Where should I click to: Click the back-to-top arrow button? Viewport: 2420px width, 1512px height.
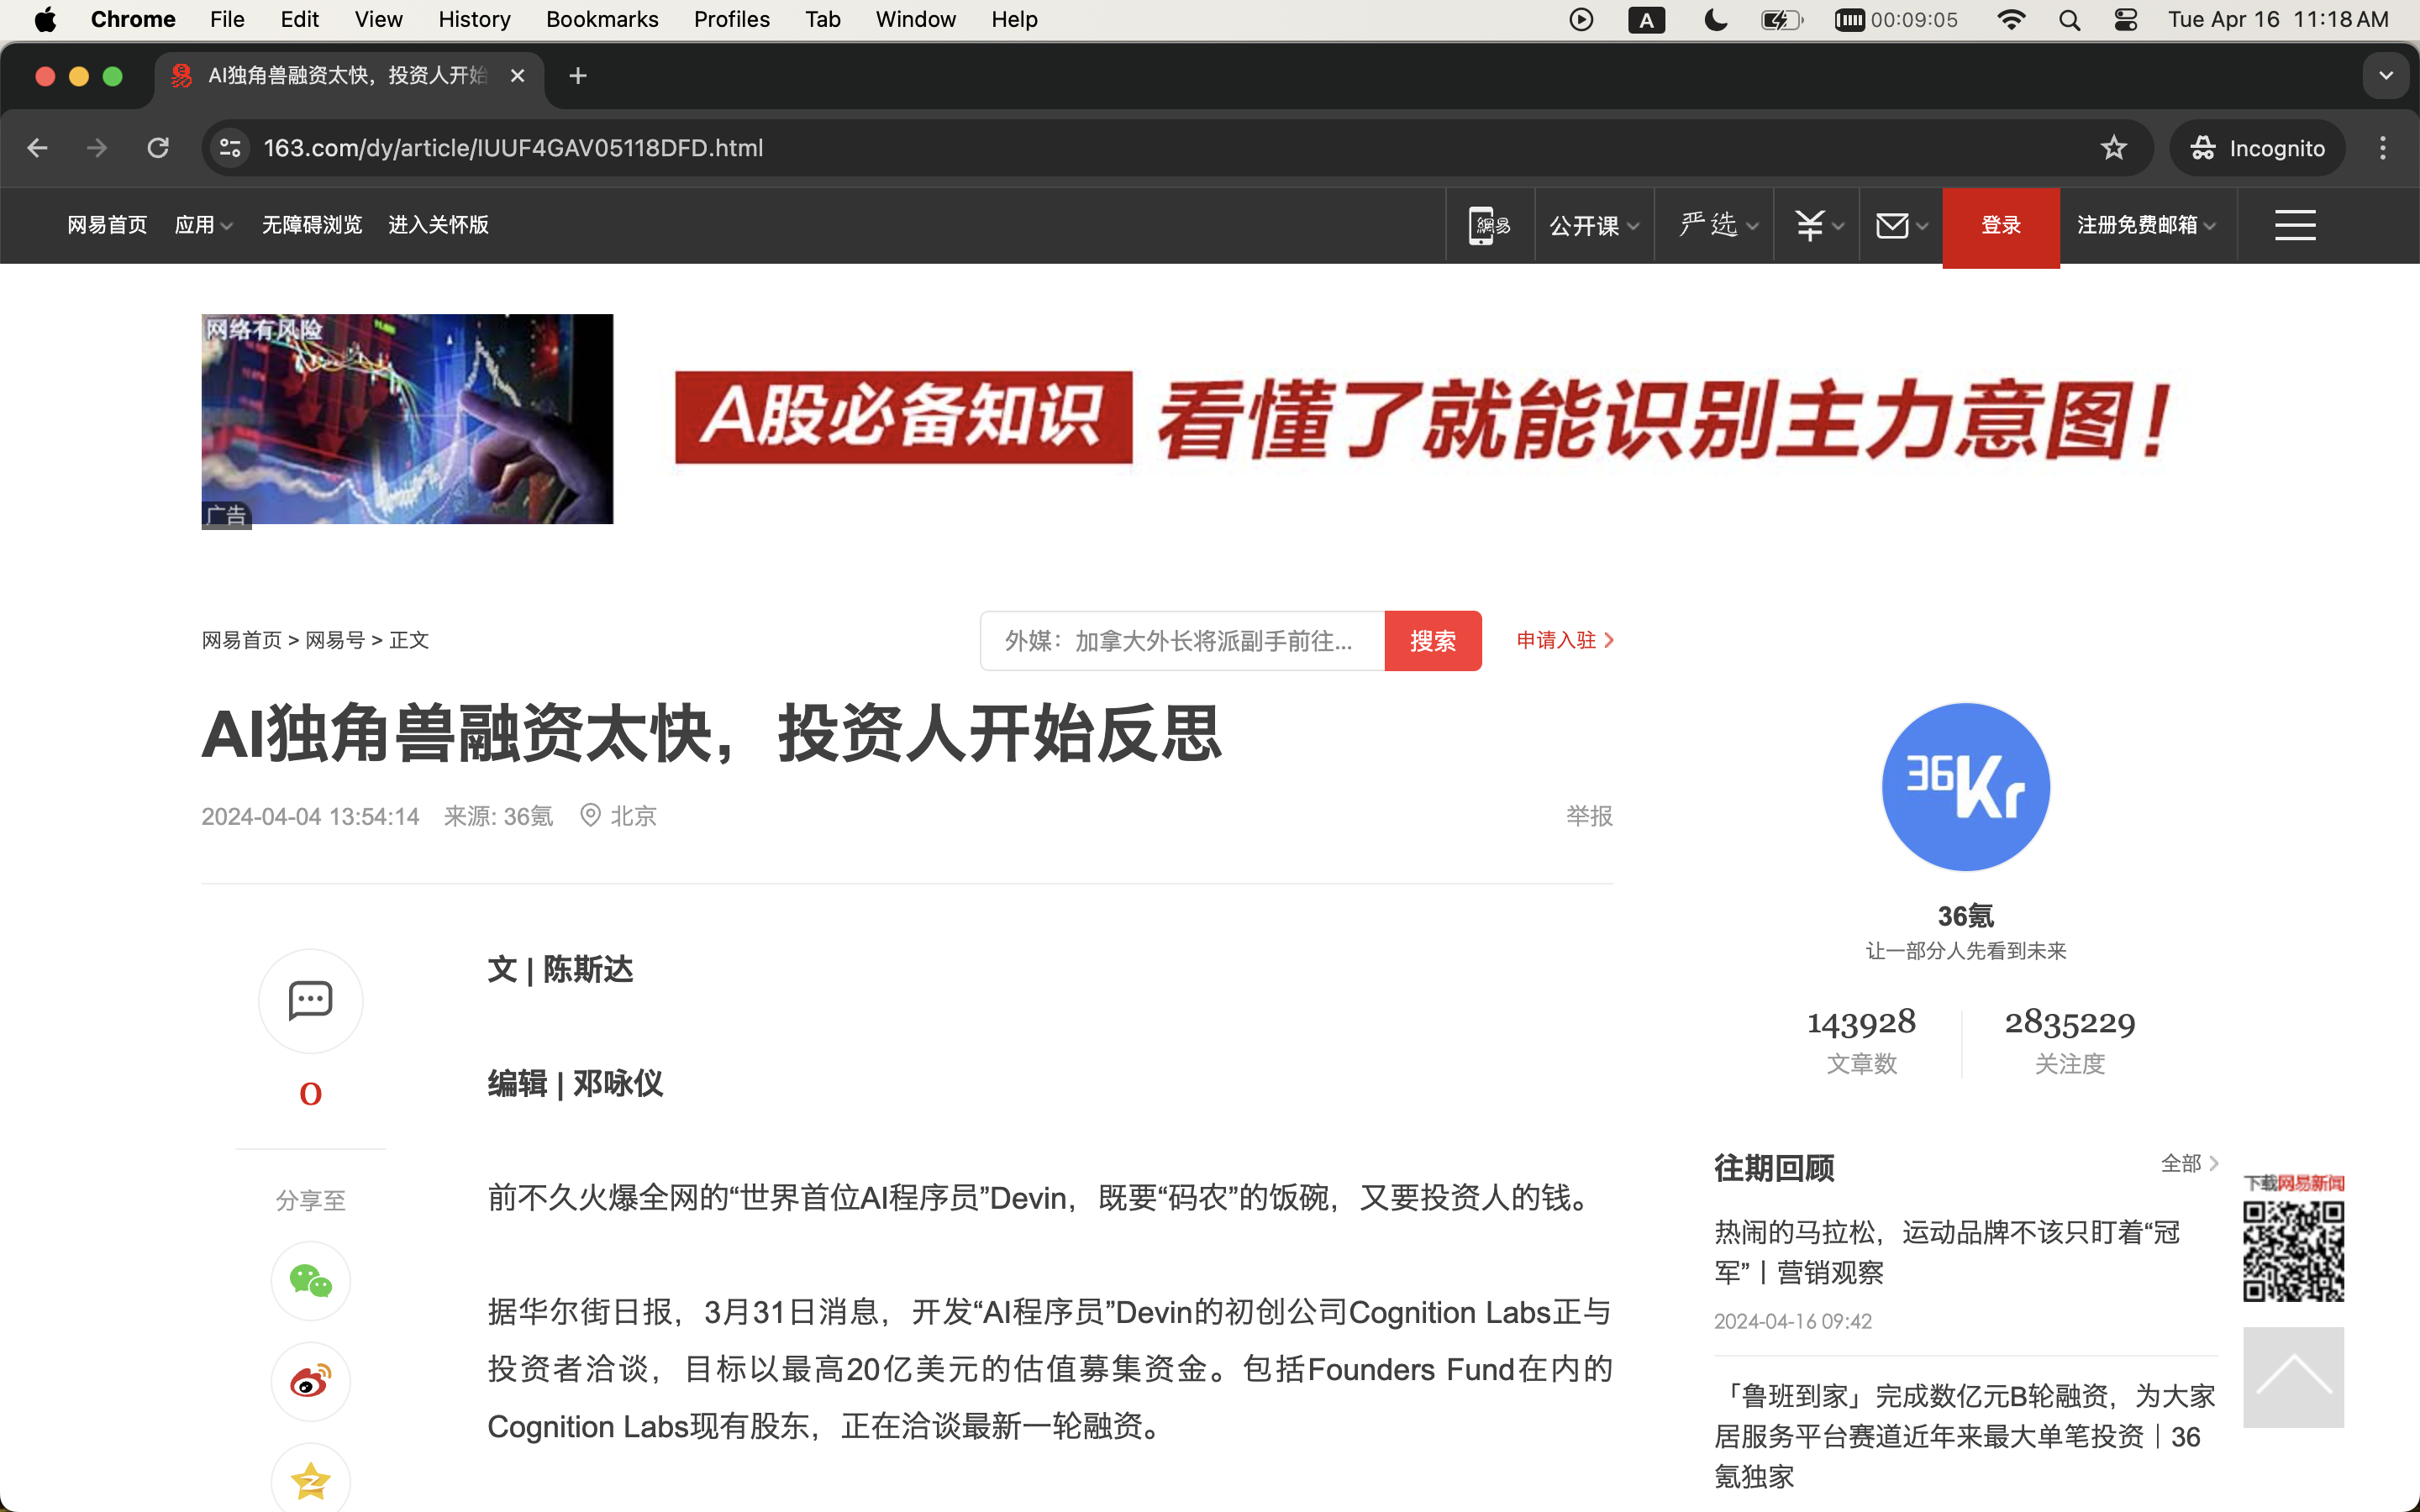(x=2293, y=1377)
